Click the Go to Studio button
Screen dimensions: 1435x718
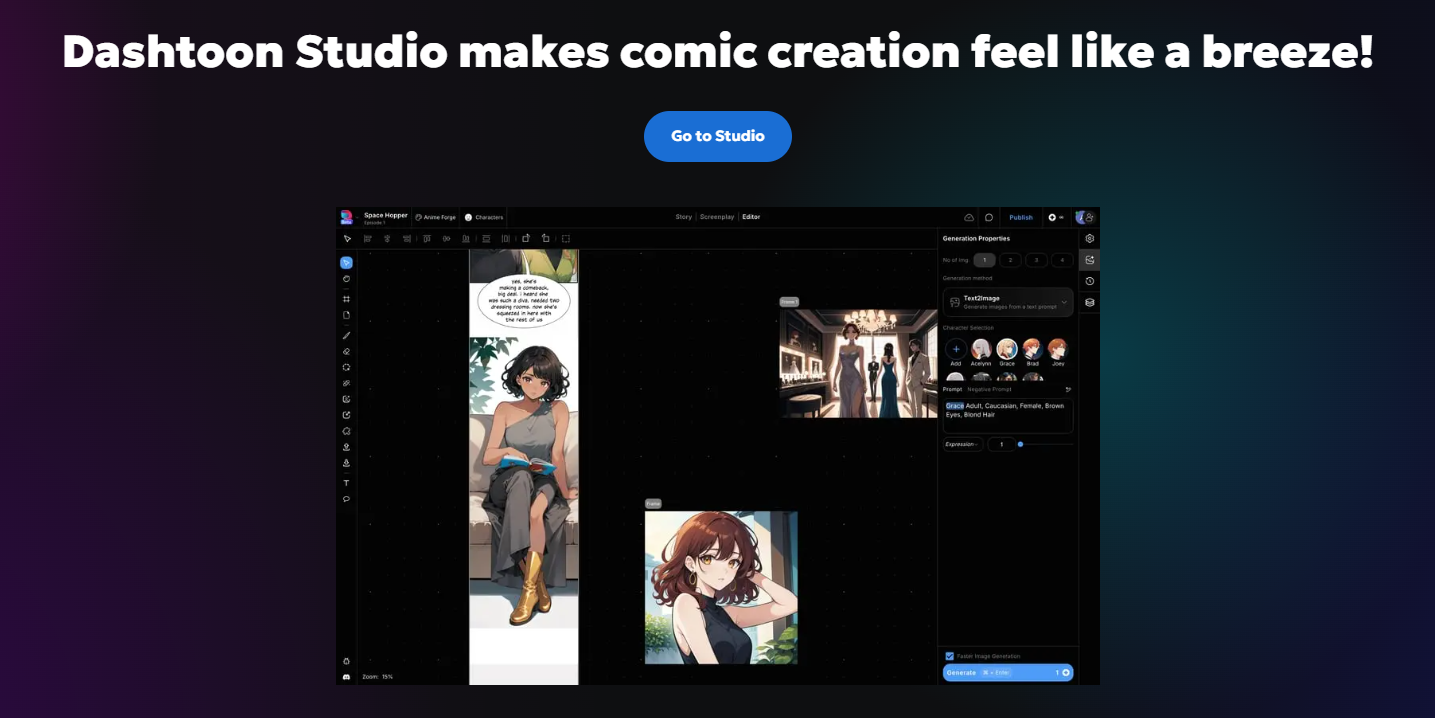tap(717, 136)
